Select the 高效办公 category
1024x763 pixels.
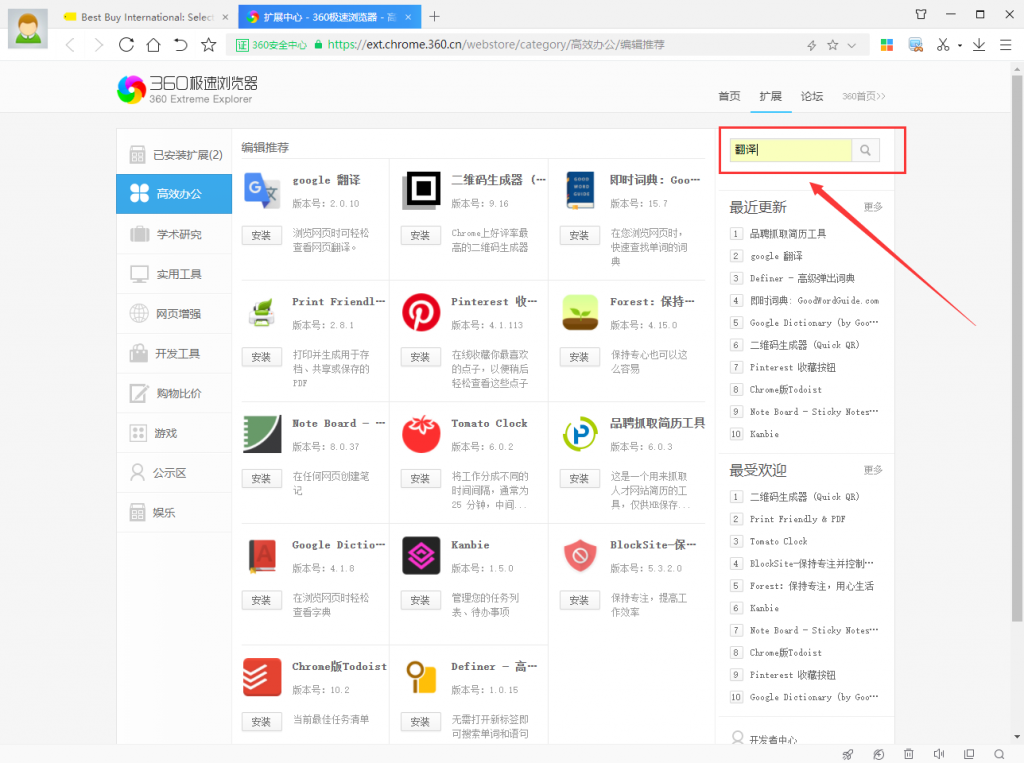174,193
